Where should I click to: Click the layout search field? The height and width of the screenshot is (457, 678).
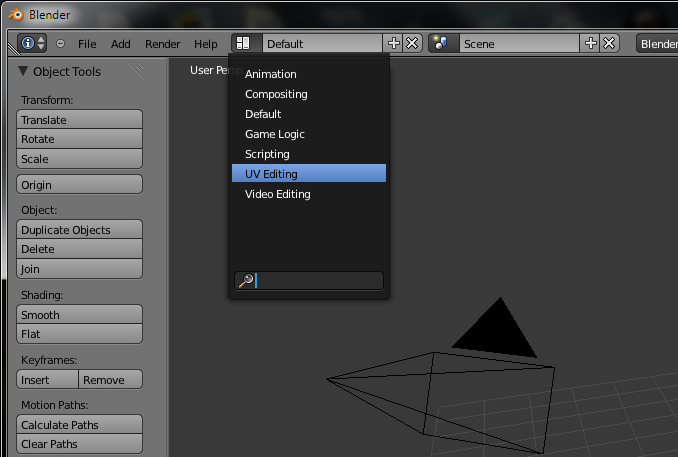pos(318,281)
